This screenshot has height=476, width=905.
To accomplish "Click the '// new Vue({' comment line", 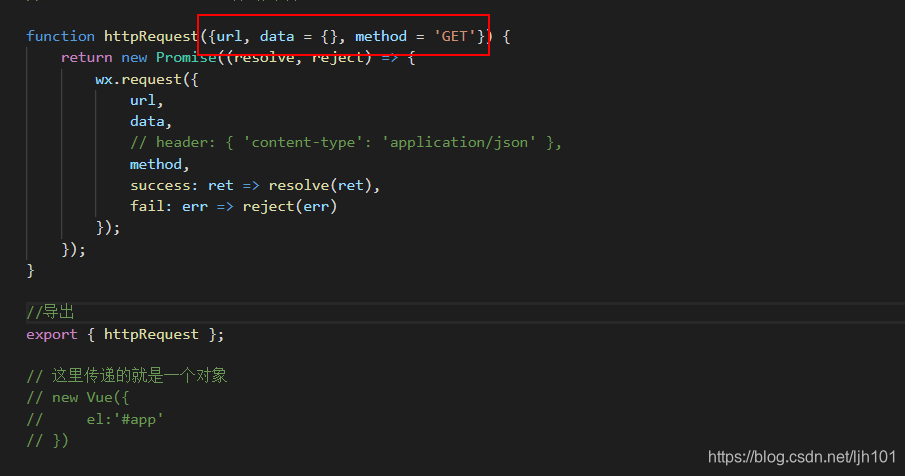I will pyautogui.click(x=77, y=398).
